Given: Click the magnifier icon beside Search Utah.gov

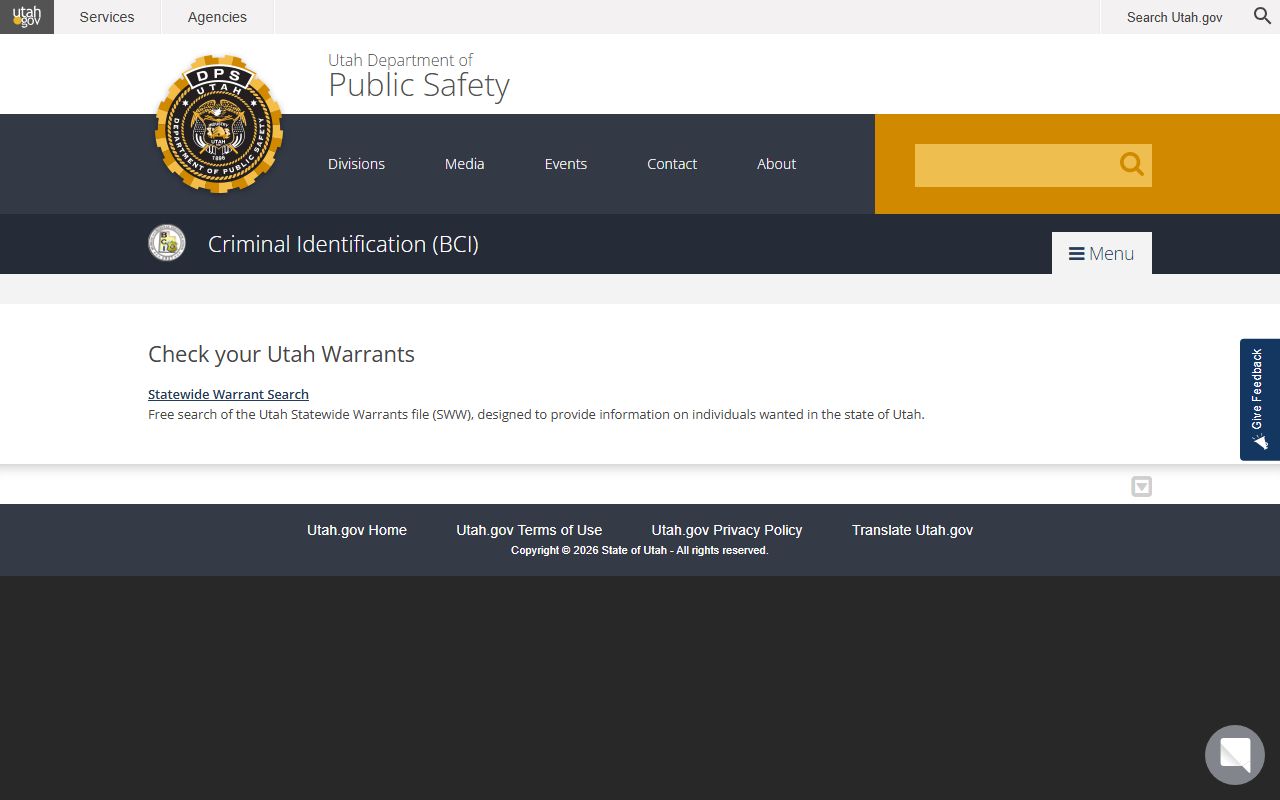Looking at the screenshot, I should [1263, 16].
